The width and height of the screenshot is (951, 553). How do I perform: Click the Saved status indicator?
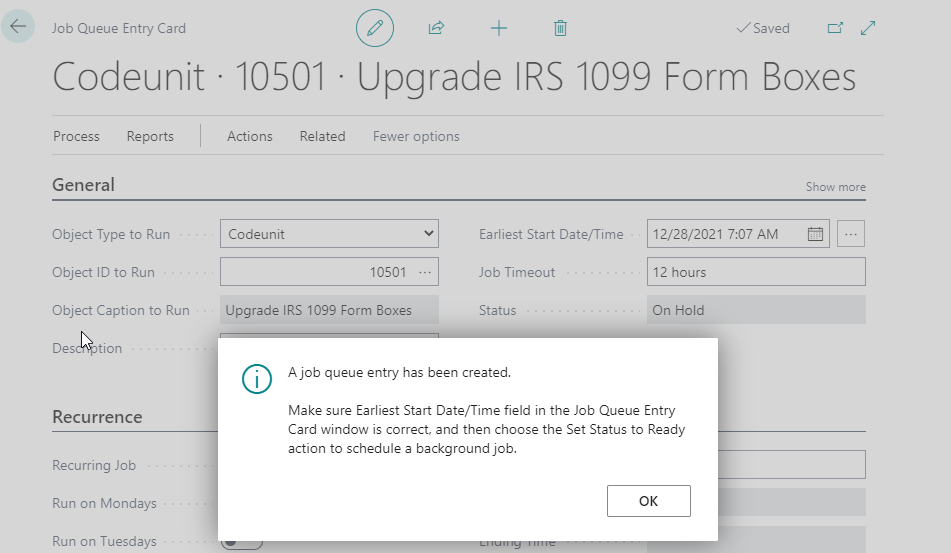click(763, 28)
